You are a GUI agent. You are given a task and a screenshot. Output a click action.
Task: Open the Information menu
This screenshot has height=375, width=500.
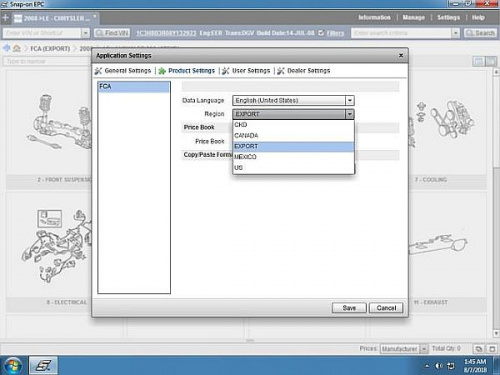[x=374, y=17]
